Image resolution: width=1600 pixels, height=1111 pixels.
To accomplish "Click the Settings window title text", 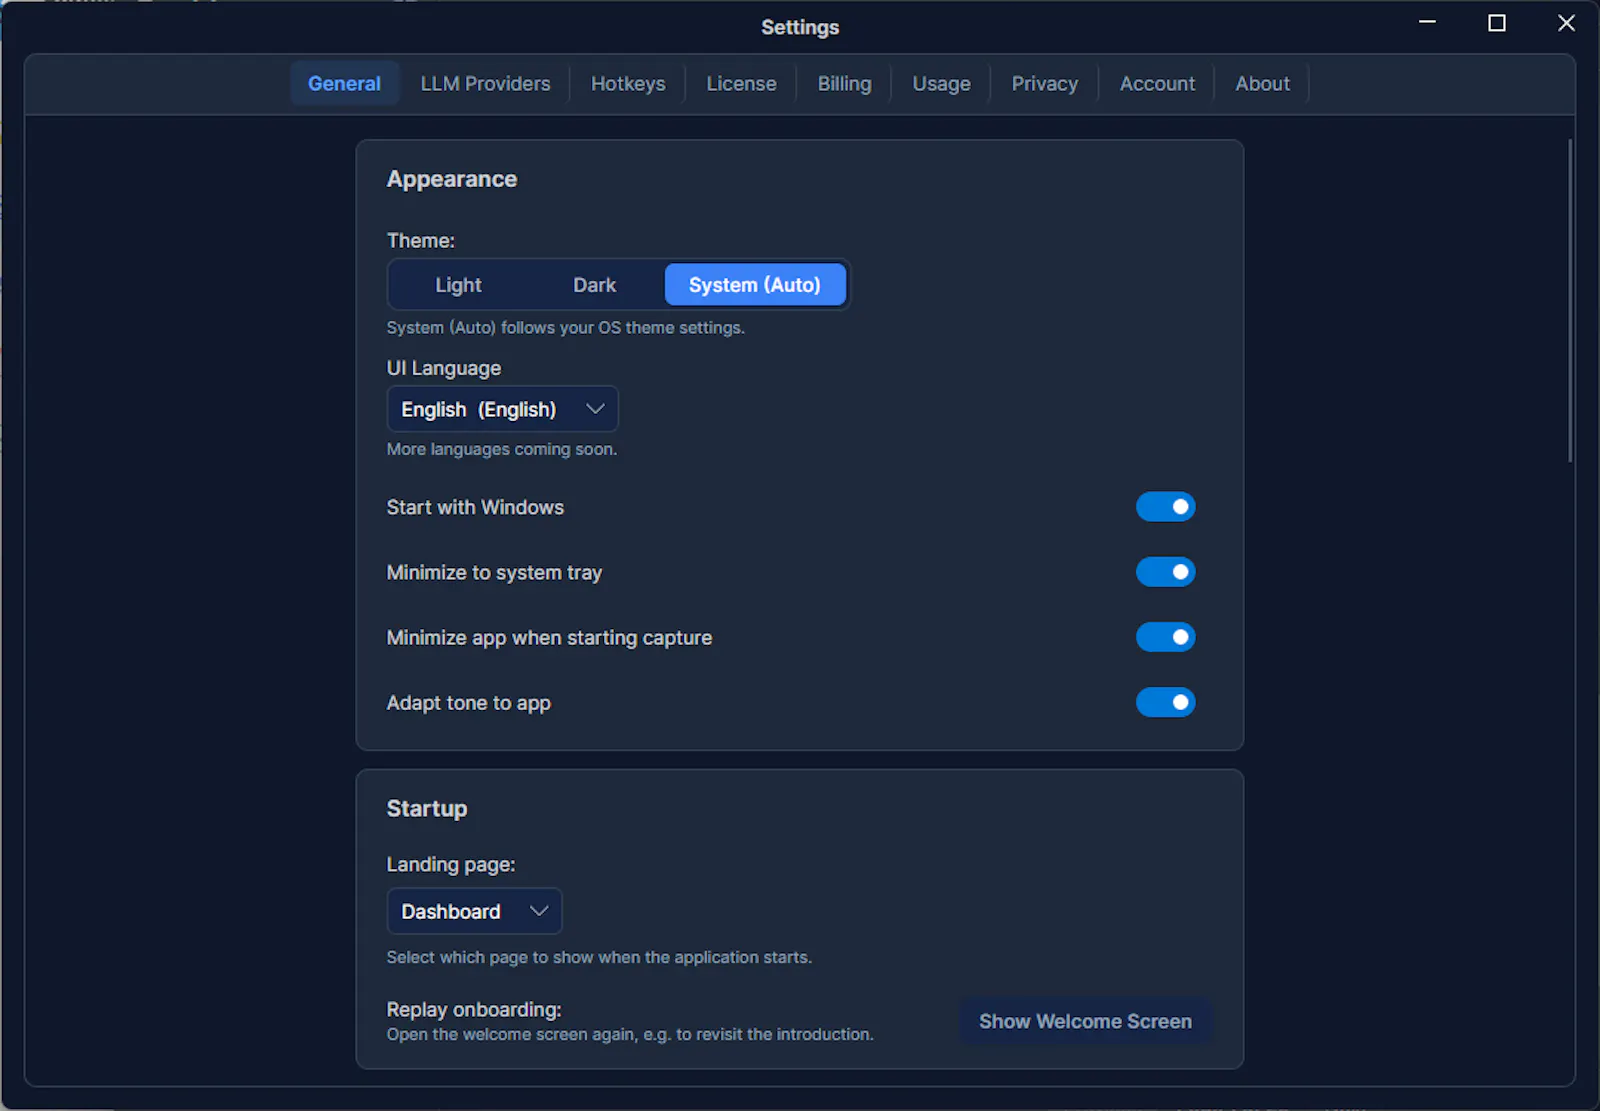I will [800, 27].
